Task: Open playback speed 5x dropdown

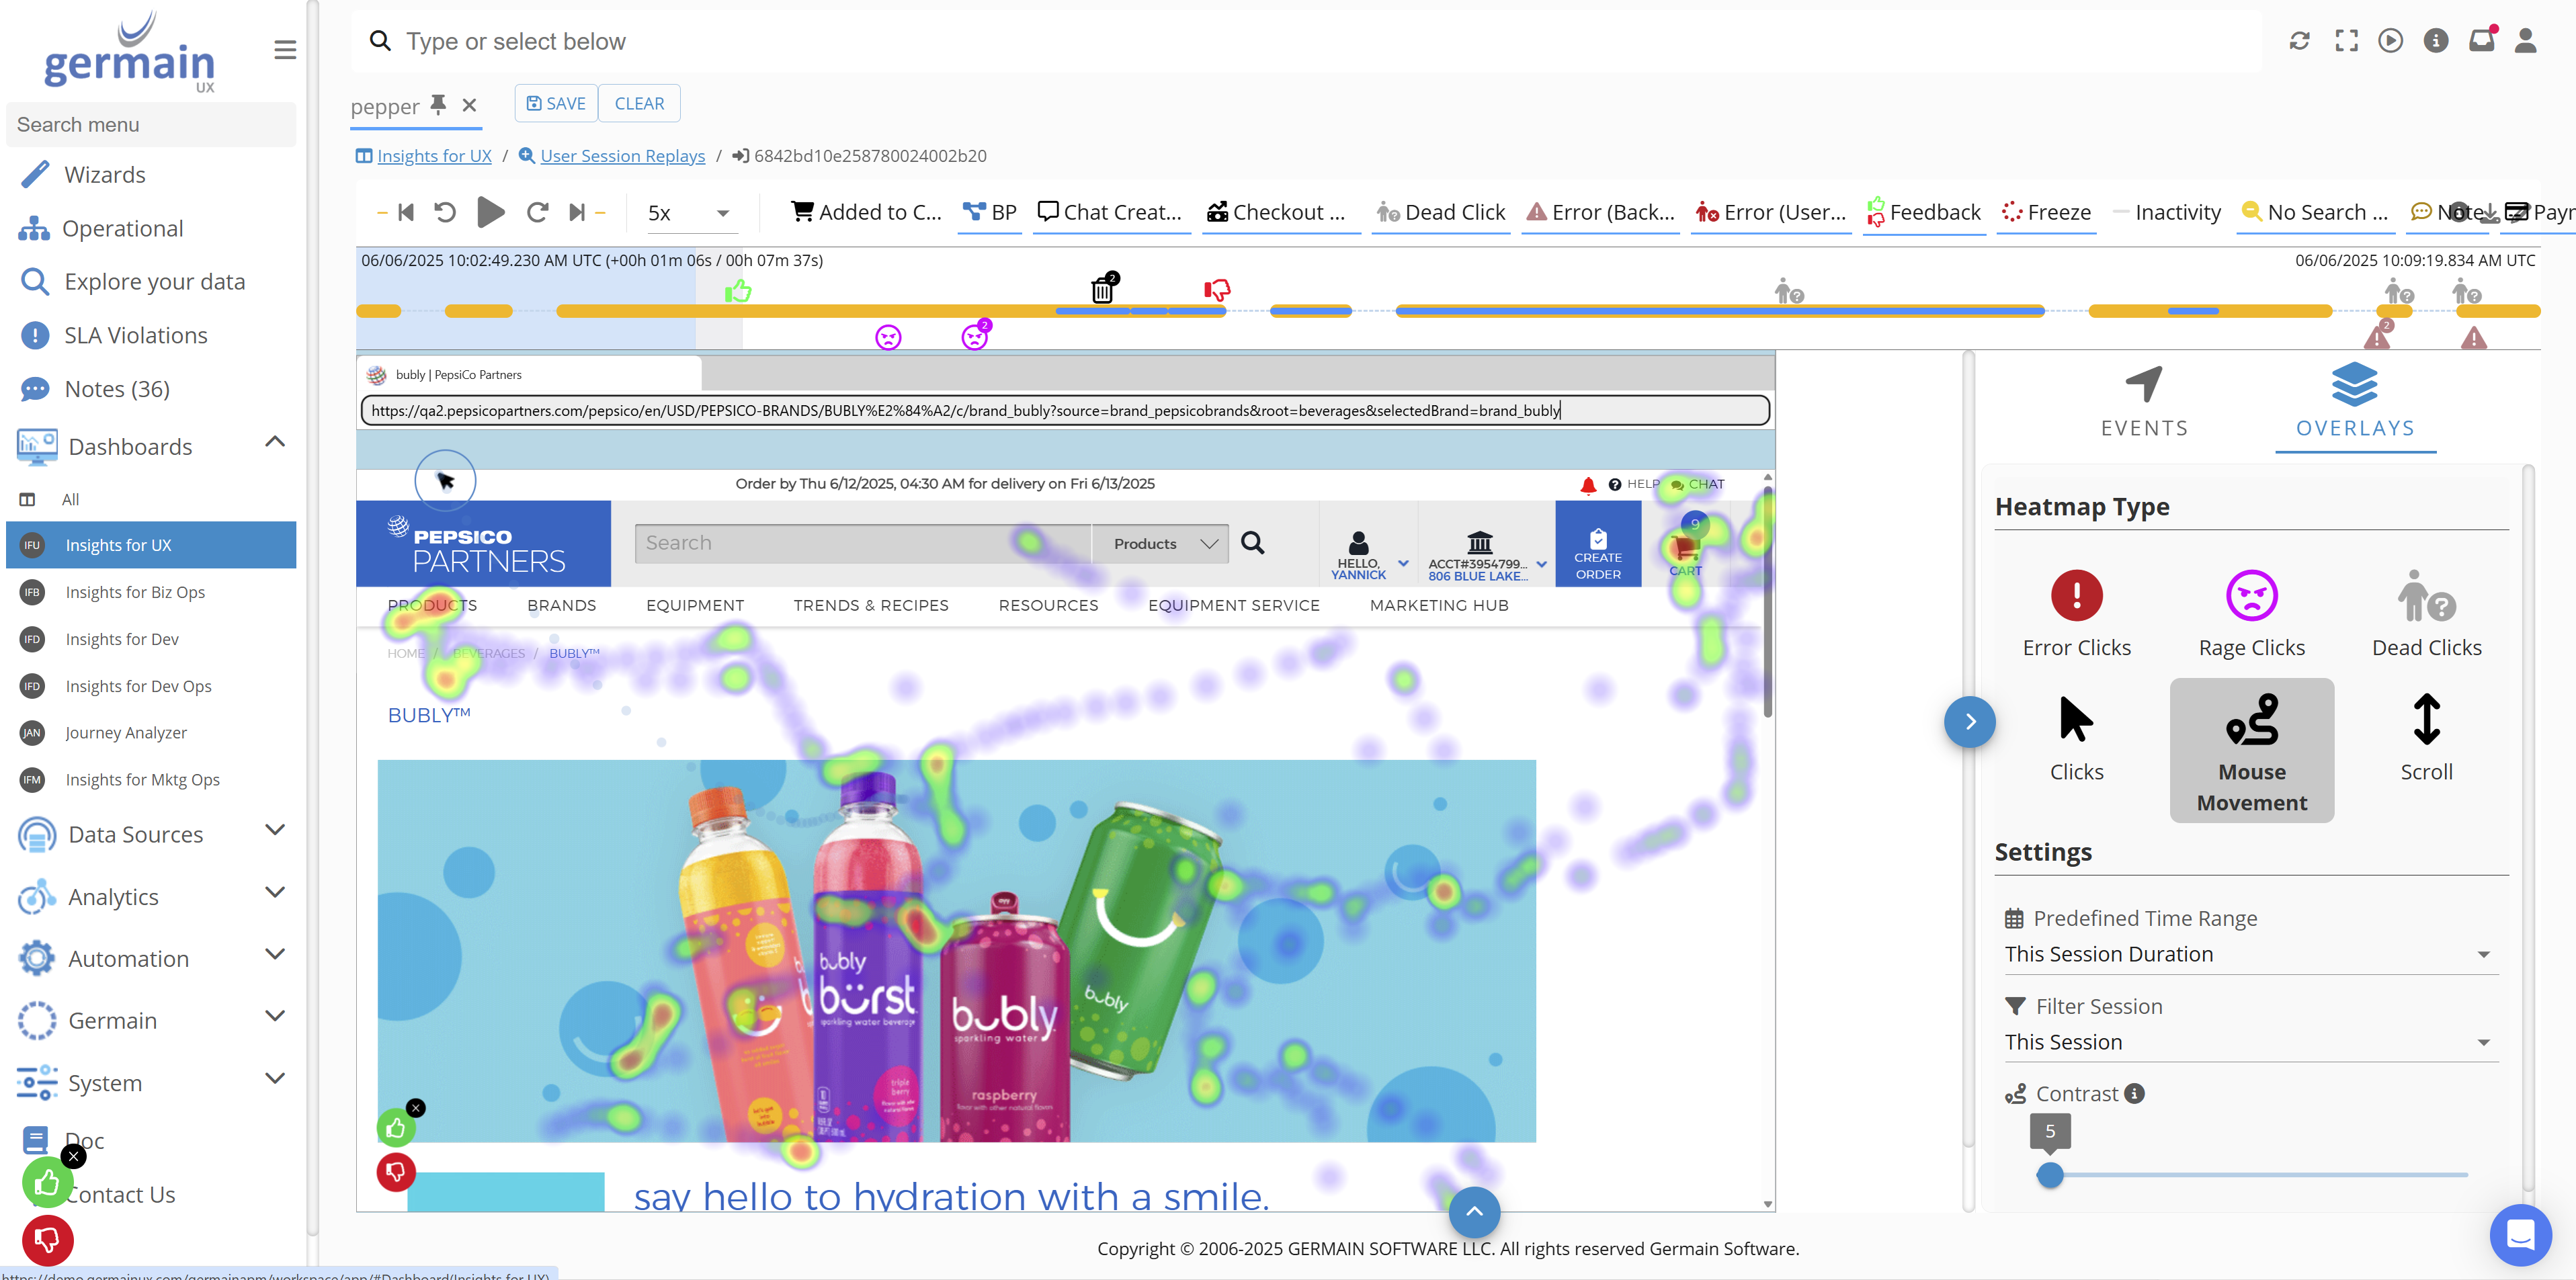Action: pyautogui.click(x=689, y=213)
